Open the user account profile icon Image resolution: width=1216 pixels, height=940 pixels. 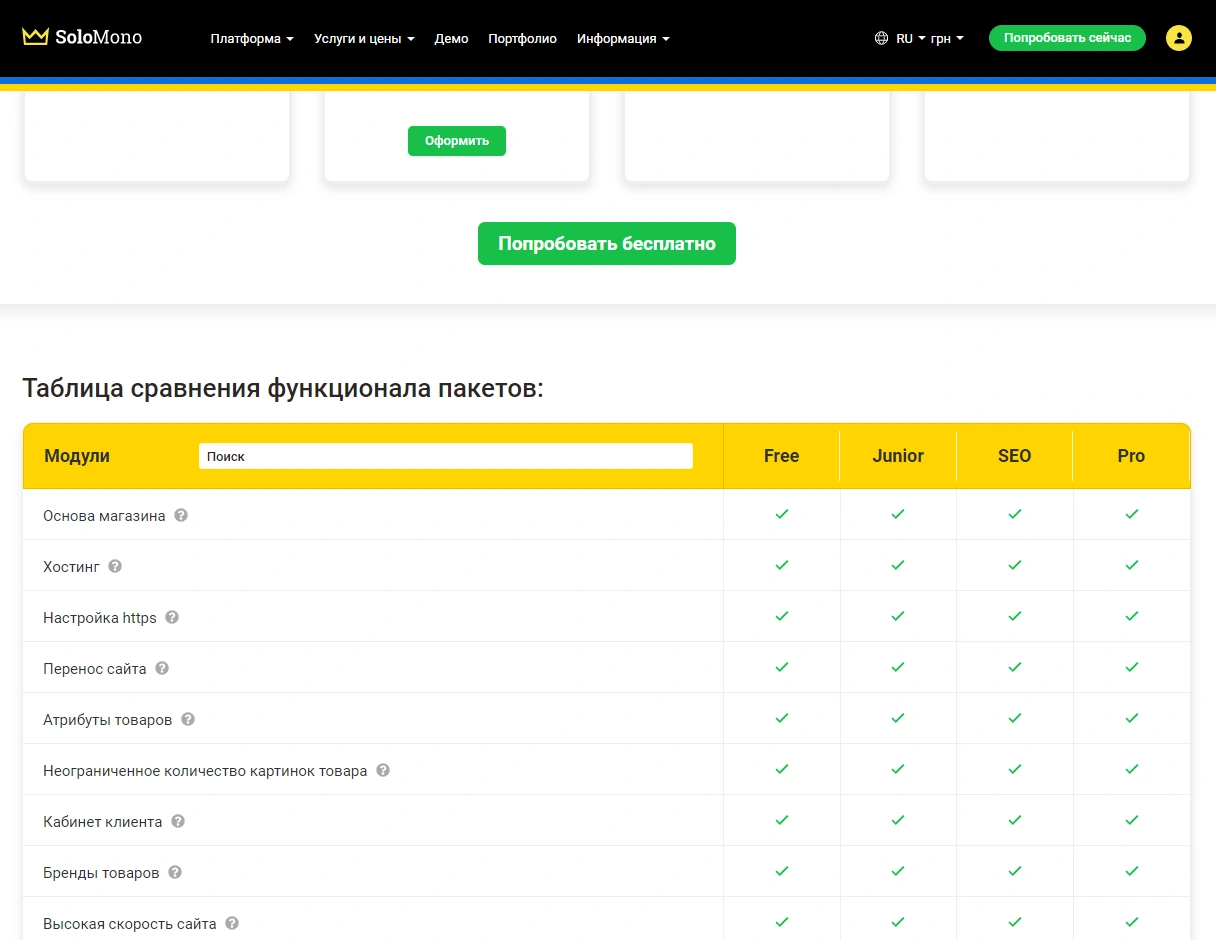coord(1179,38)
